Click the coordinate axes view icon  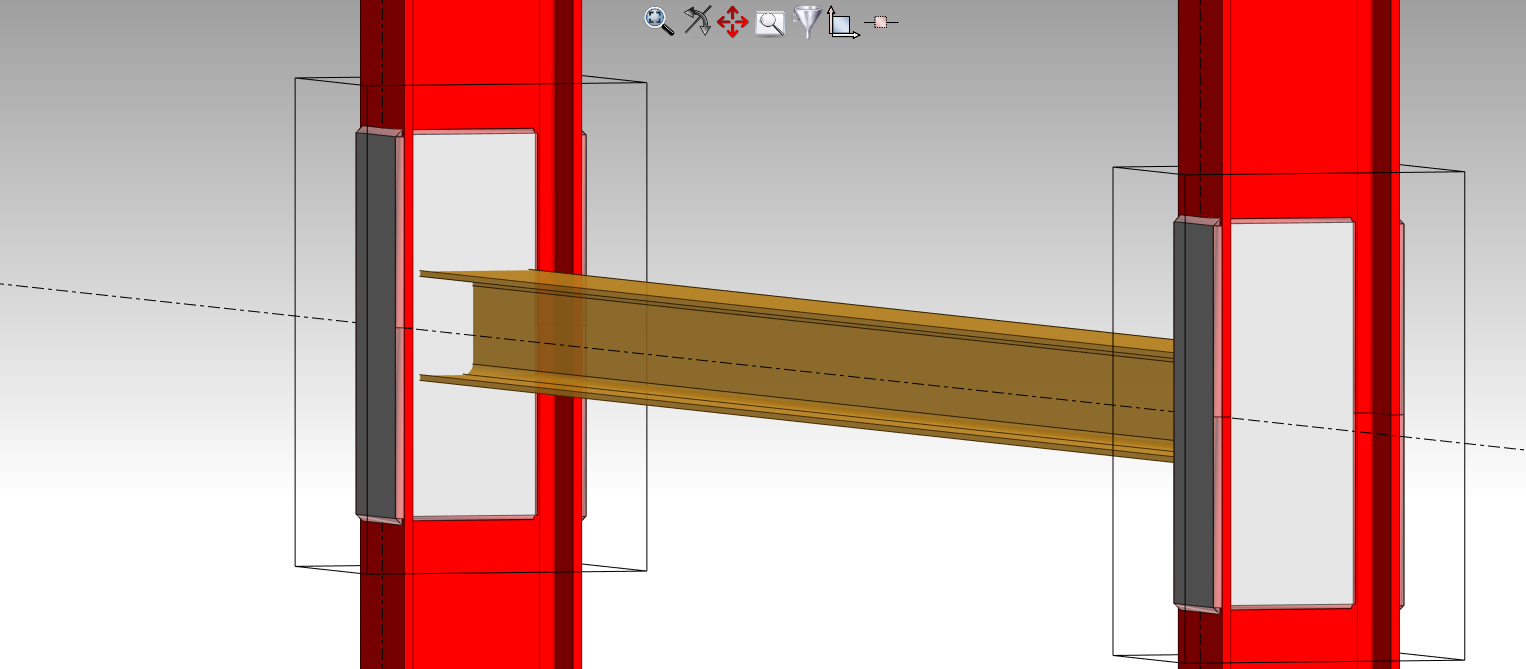pos(842,23)
